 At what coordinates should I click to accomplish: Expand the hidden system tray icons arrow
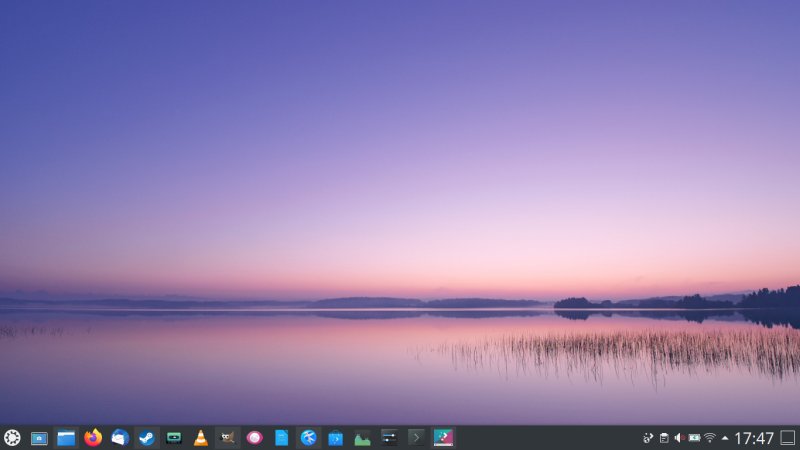pos(724,438)
